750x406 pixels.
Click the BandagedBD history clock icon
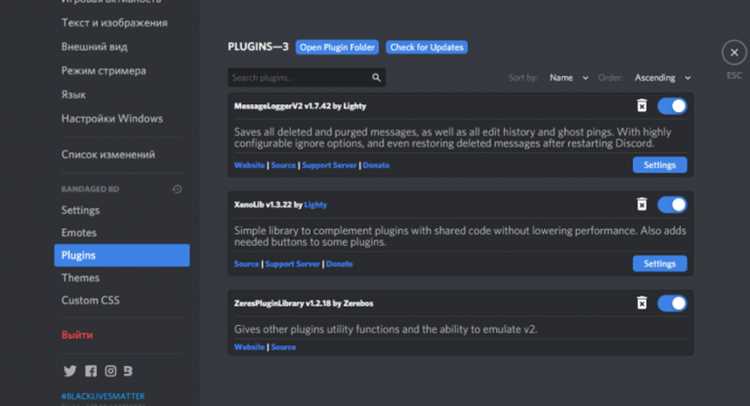[177, 189]
